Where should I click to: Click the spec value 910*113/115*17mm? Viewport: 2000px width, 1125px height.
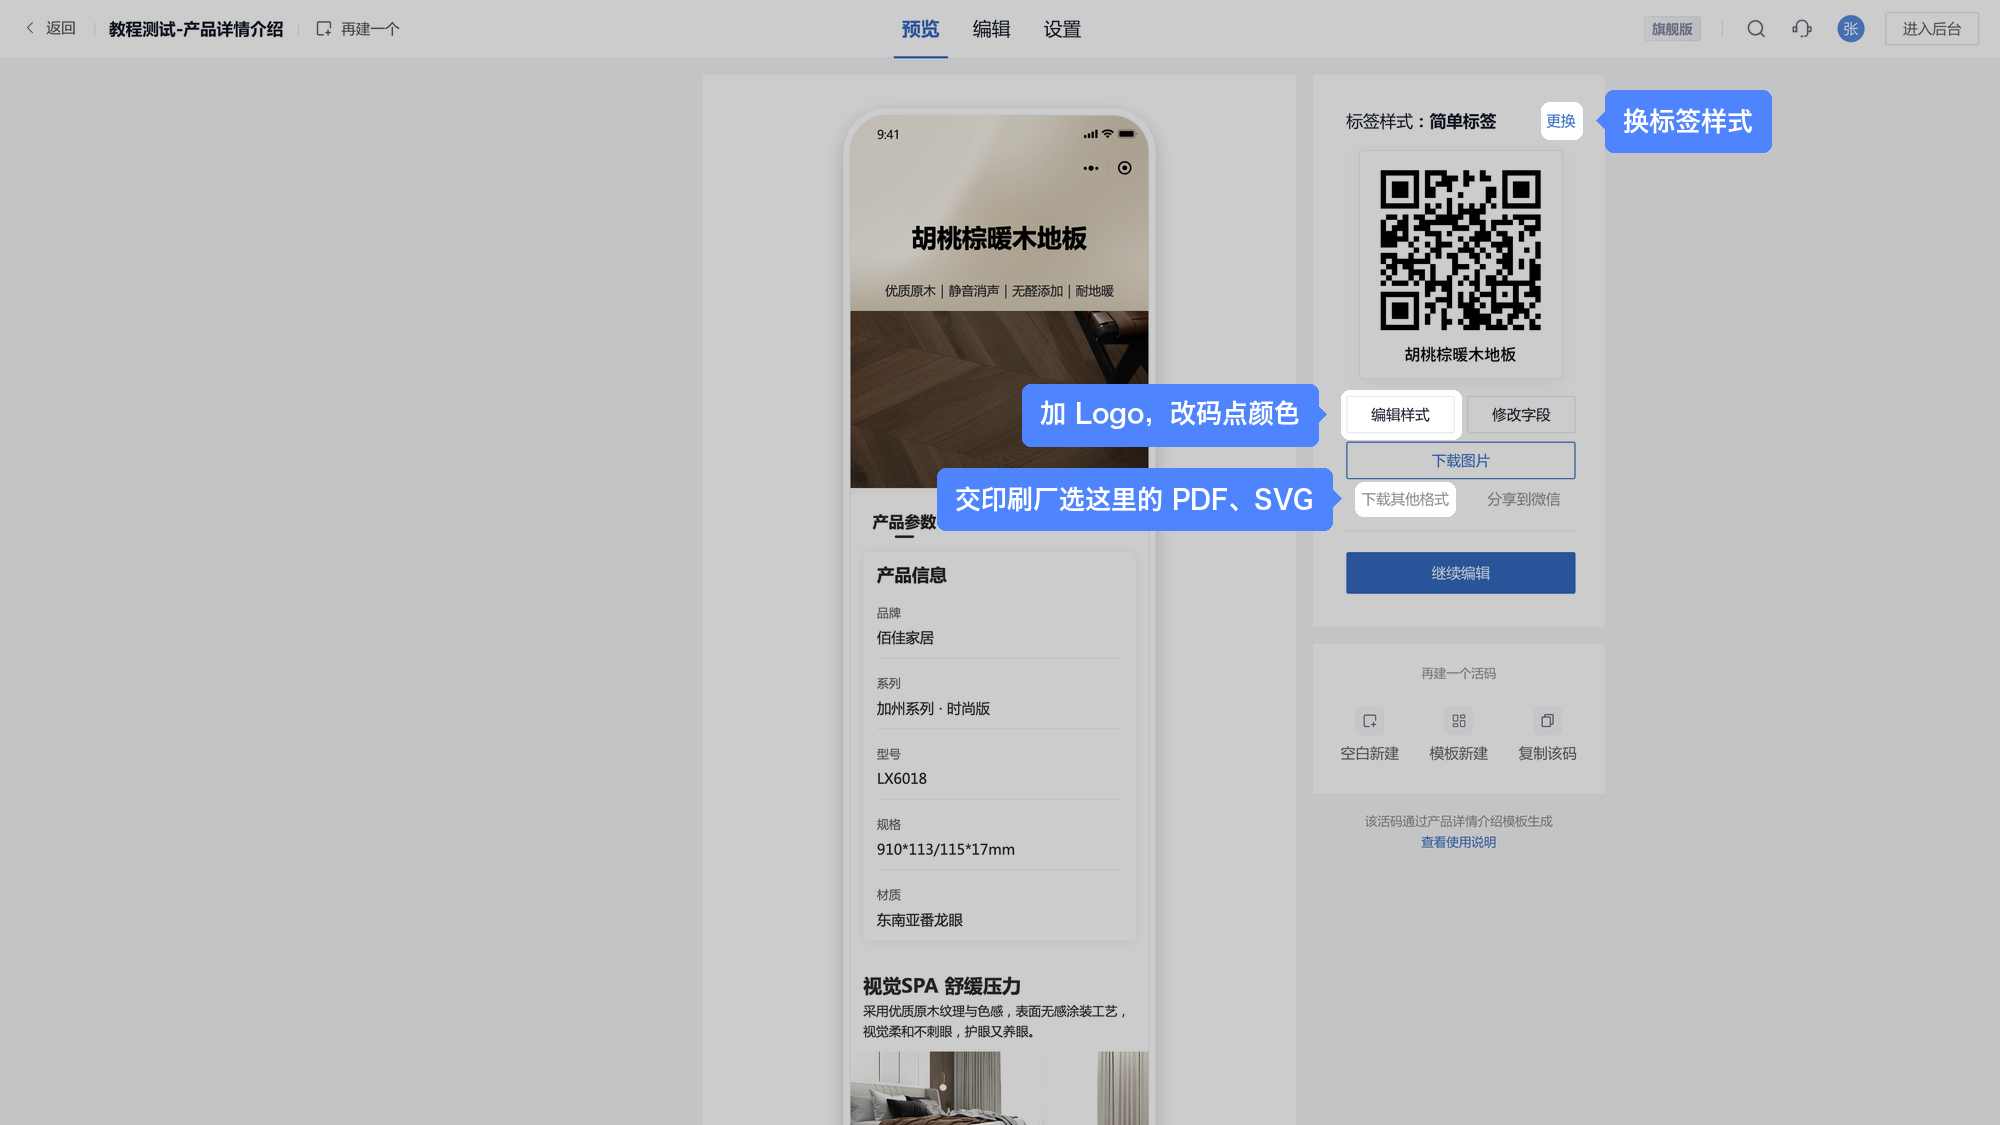point(945,850)
